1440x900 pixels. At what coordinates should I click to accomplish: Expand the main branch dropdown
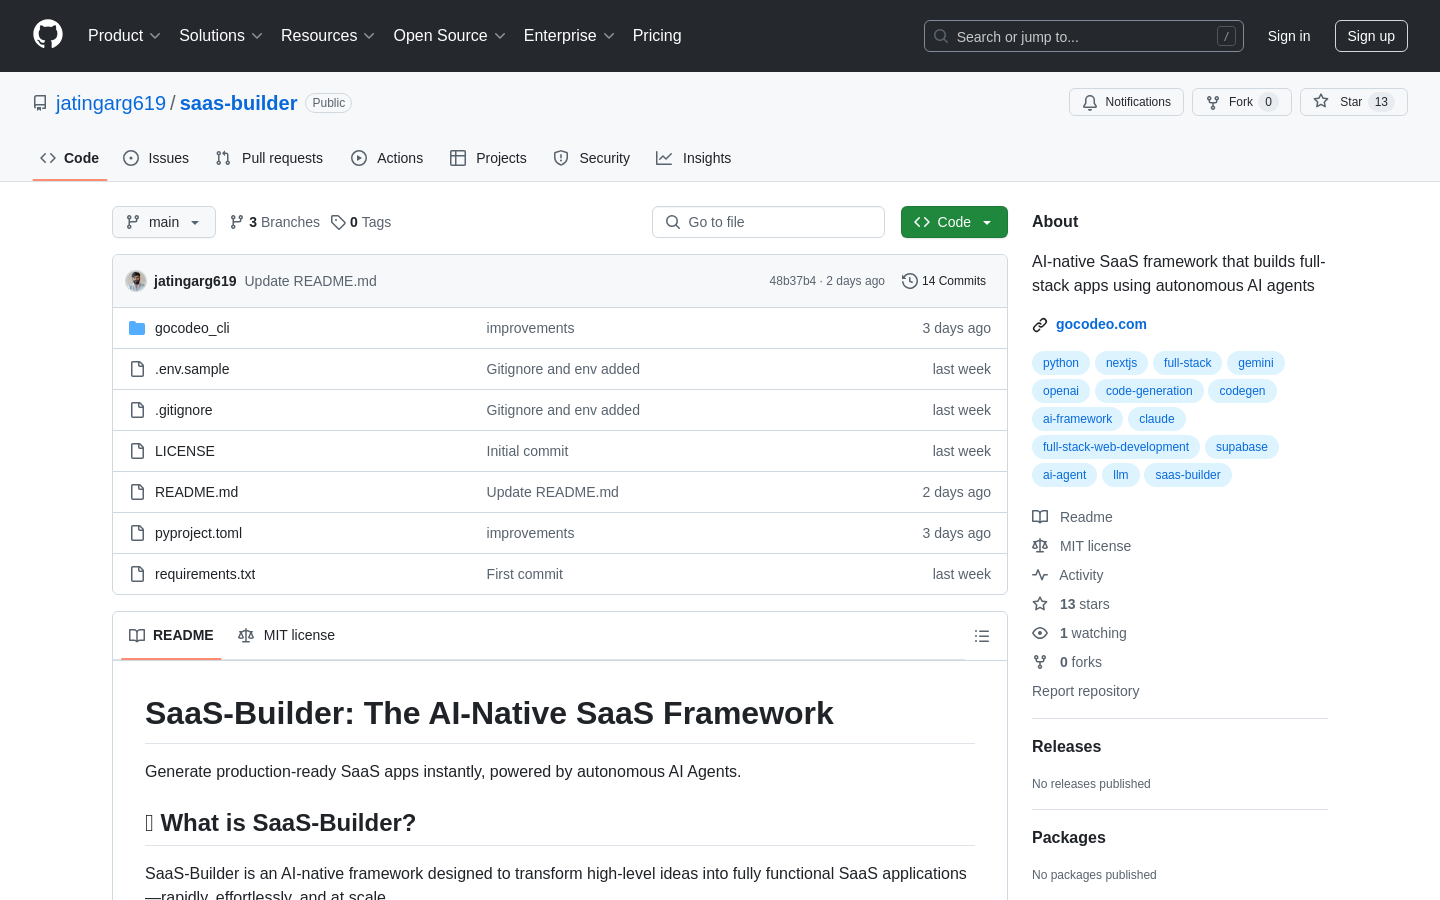(164, 222)
